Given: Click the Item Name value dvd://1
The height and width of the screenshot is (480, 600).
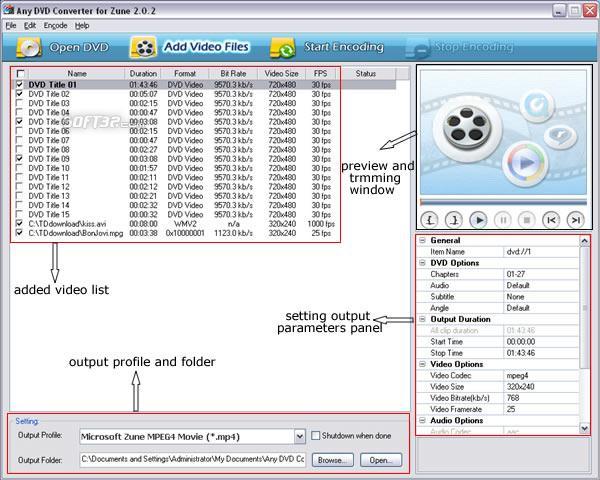Looking at the screenshot, I should click(541, 251).
